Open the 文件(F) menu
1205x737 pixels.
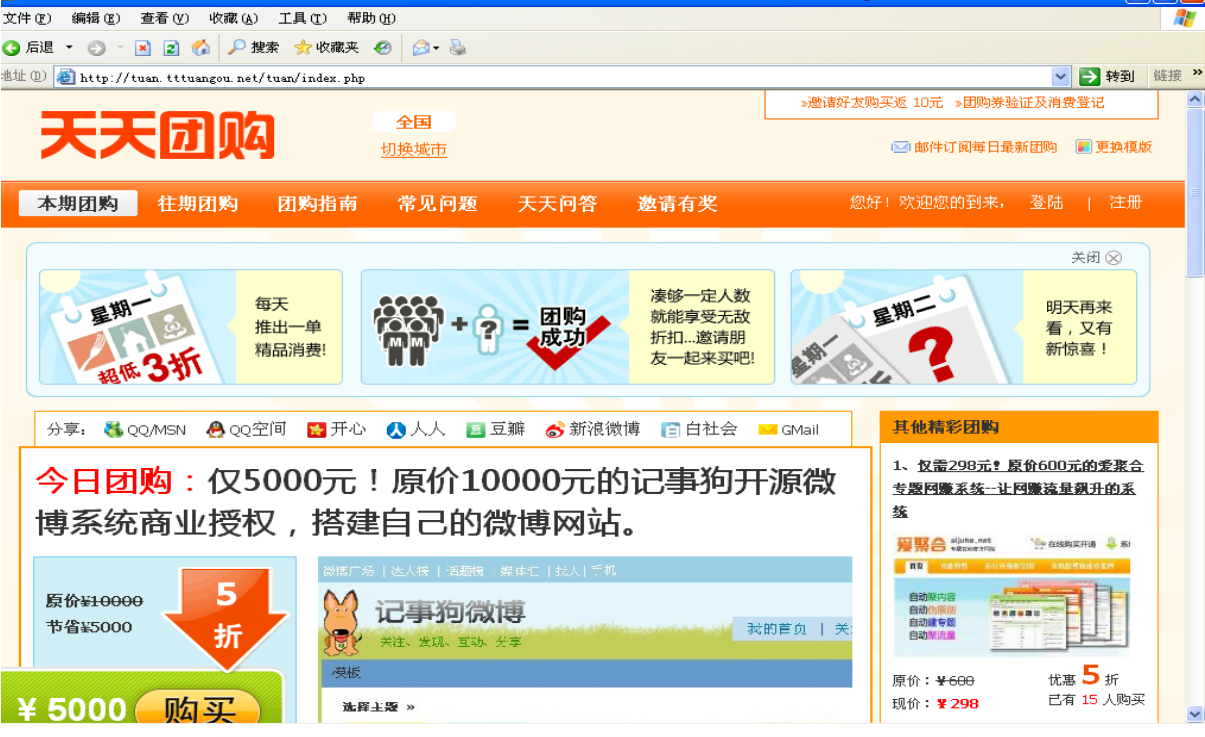point(27,18)
